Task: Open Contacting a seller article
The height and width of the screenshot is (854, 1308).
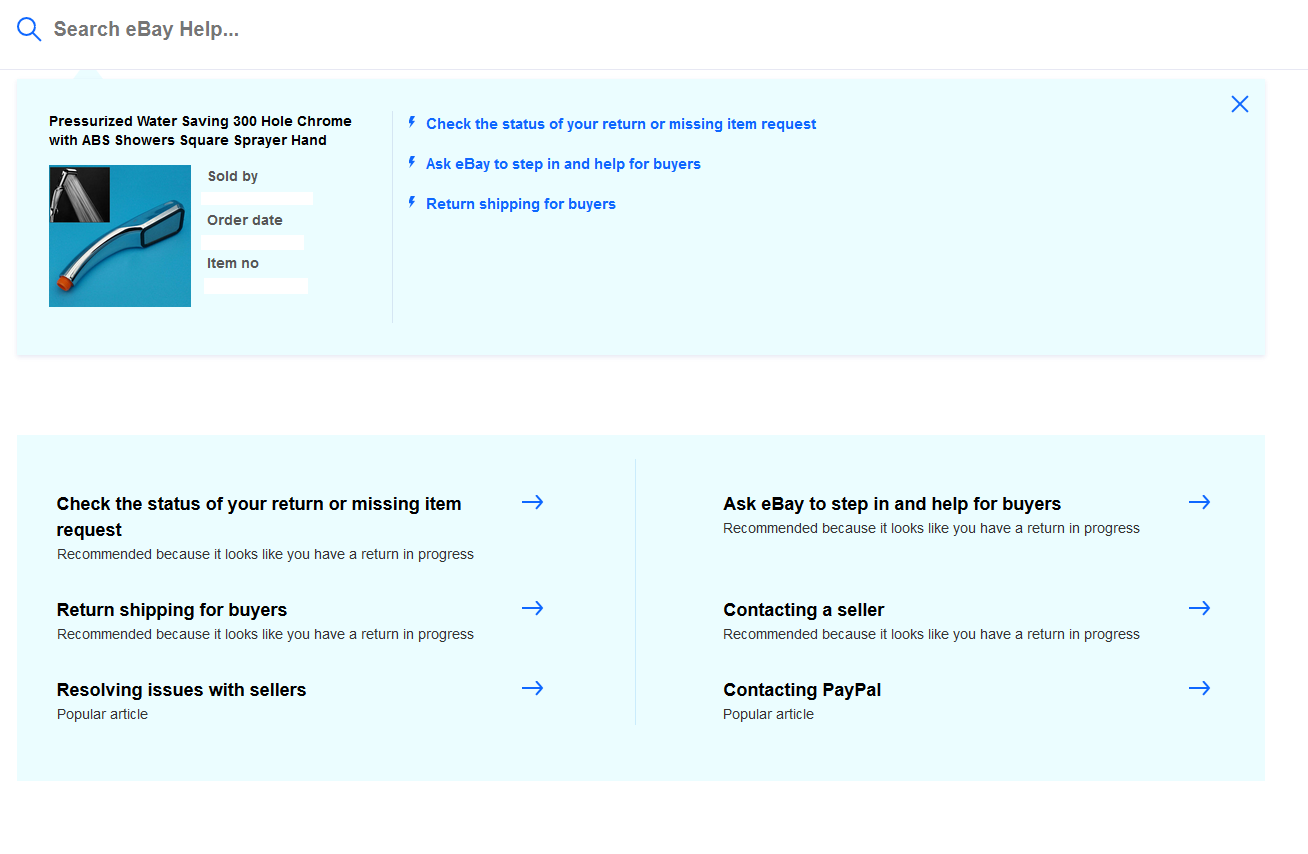Action: pos(804,610)
